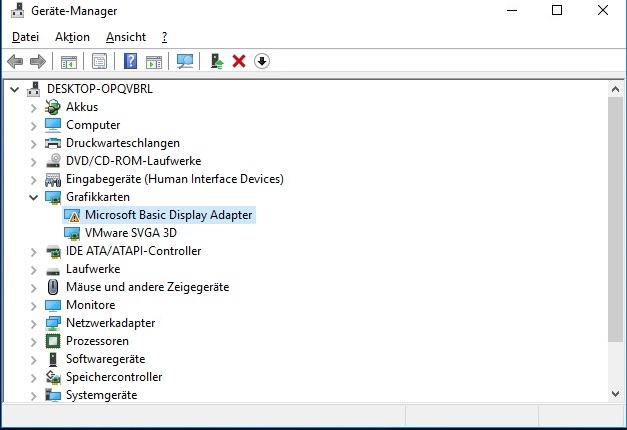Image resolution: width=627 pixels, height=430 pixels.
Task: Click the show/hide console tree icon
Action: click(x=69, y=62)
